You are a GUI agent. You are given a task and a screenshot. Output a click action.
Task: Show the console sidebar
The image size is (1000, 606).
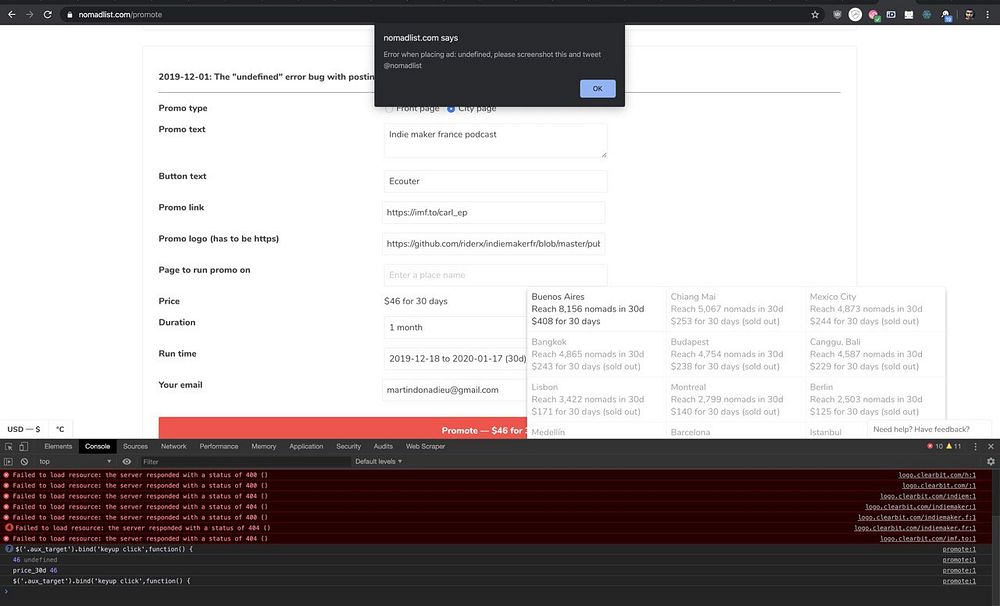pos(8,461)
